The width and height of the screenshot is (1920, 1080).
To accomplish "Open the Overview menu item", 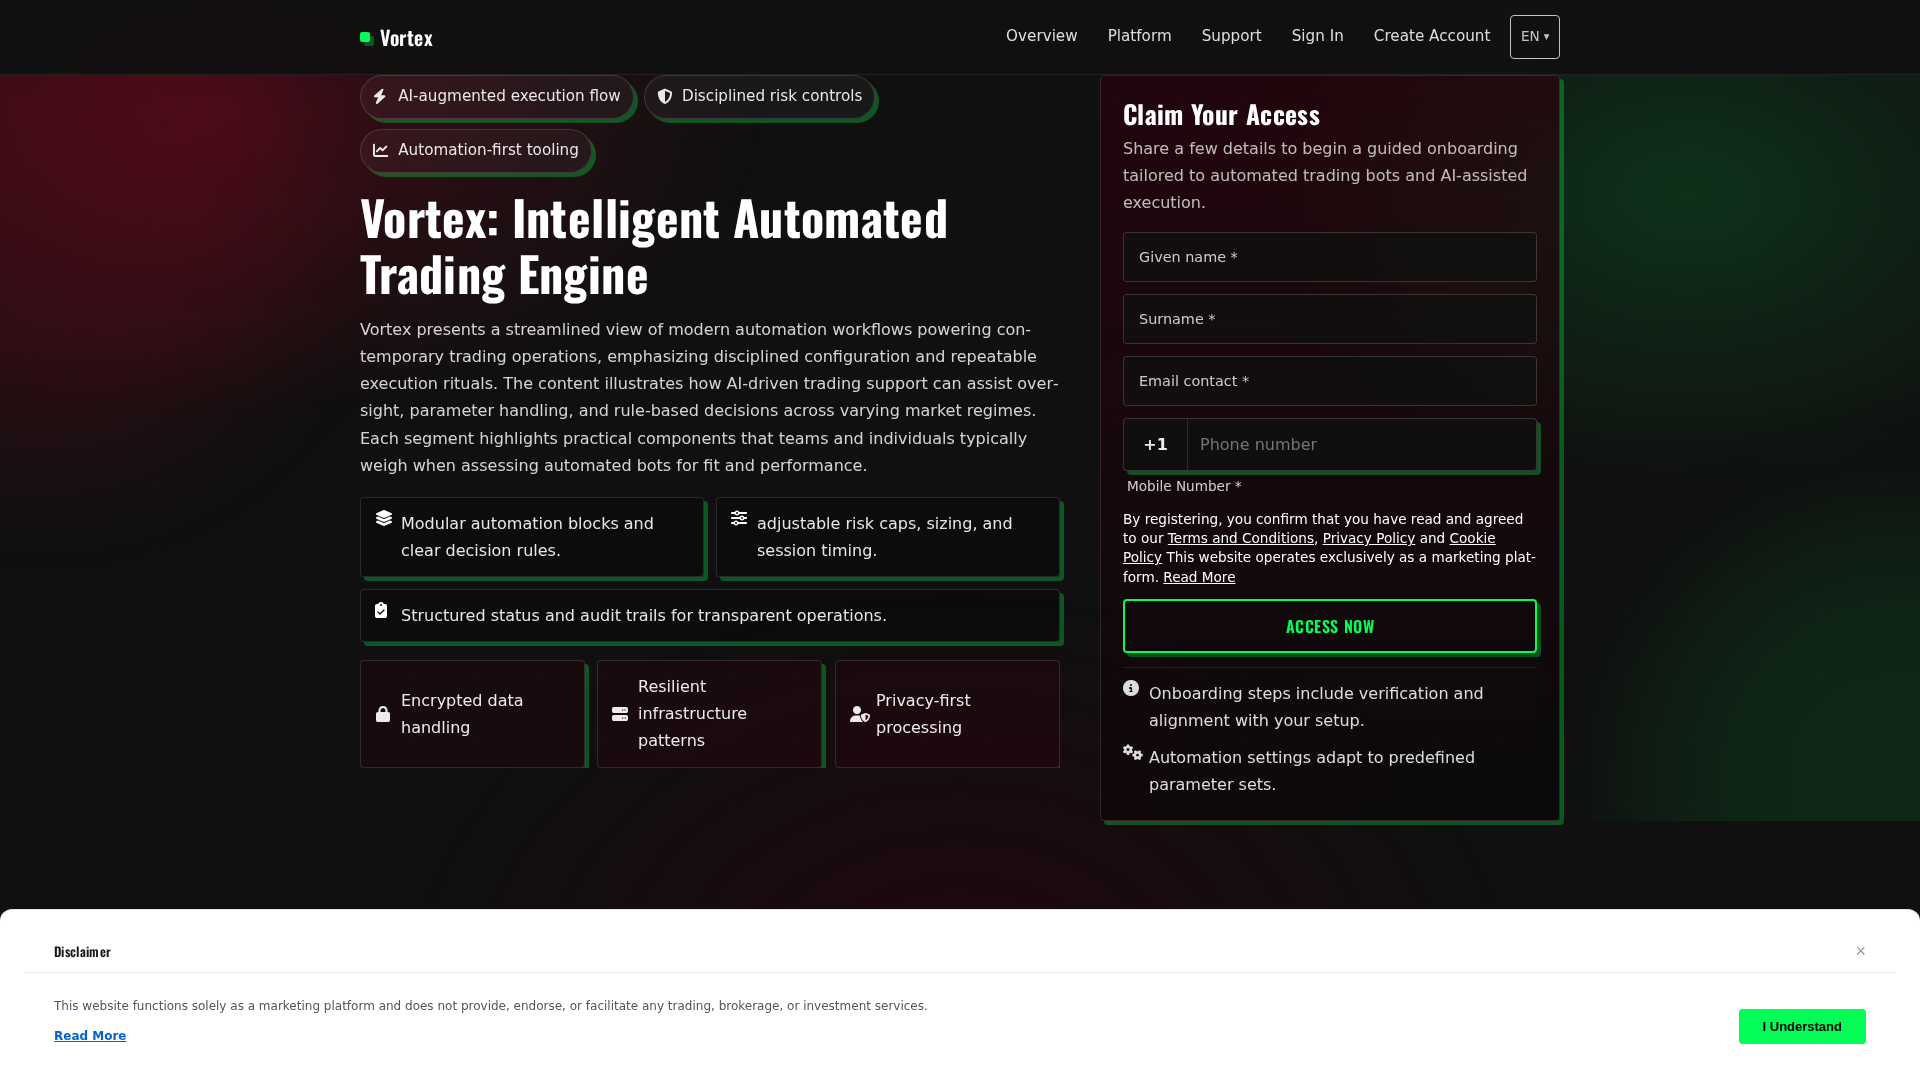I will tap(1042, 36).
